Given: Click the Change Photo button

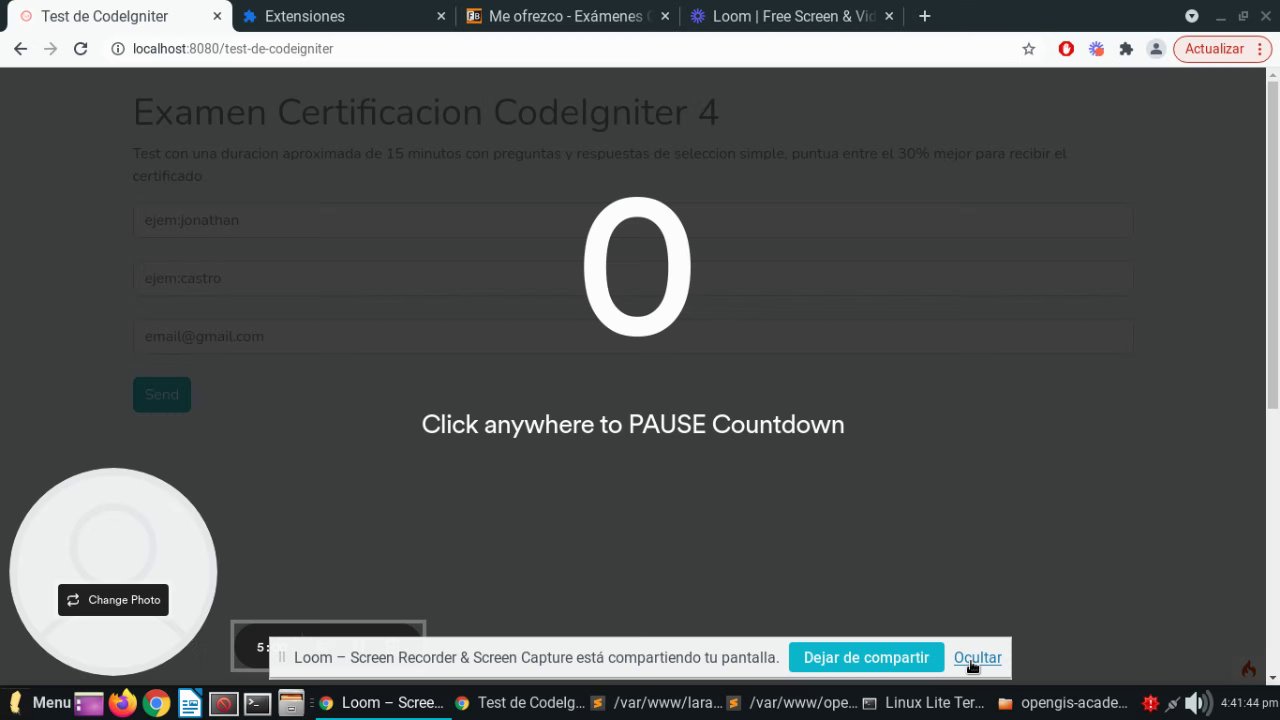Looking at the screenshot, I should click(x=113, y=600).
